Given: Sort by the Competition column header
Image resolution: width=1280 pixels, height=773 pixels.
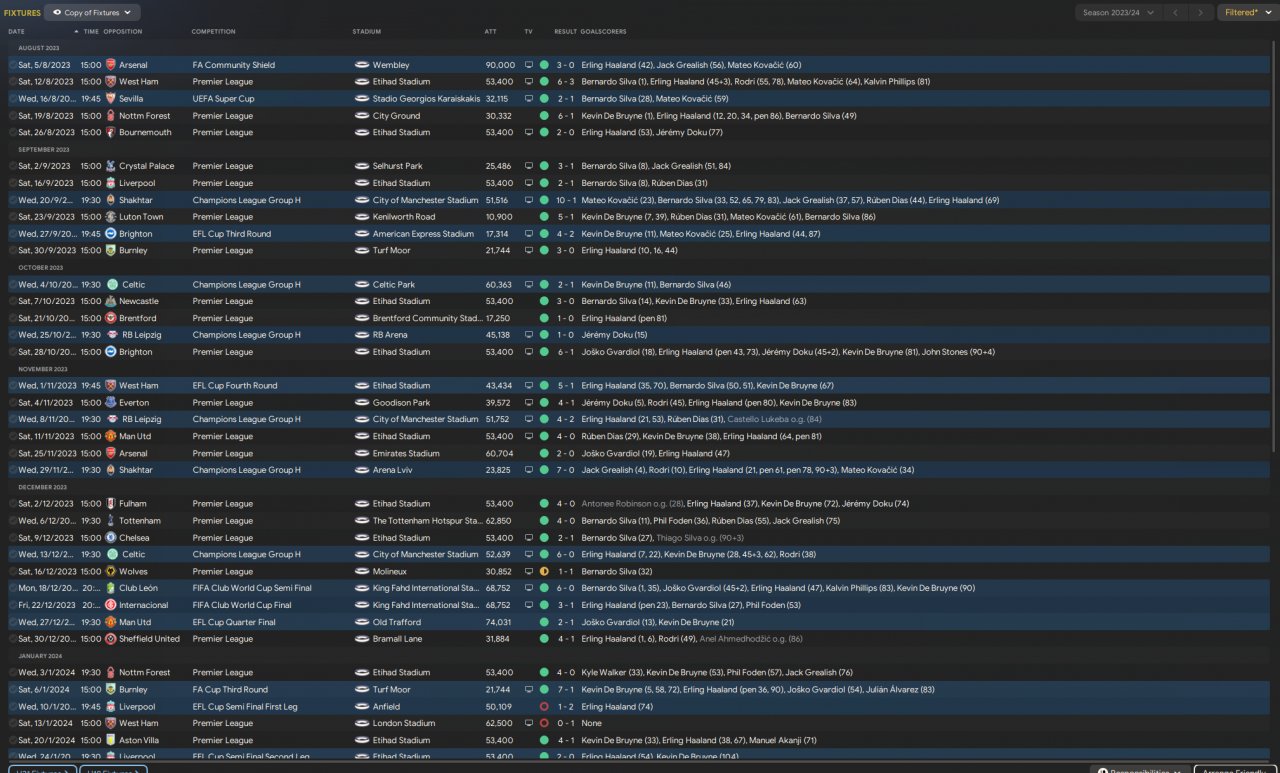Looking at the screenshot, I should 213,32.
